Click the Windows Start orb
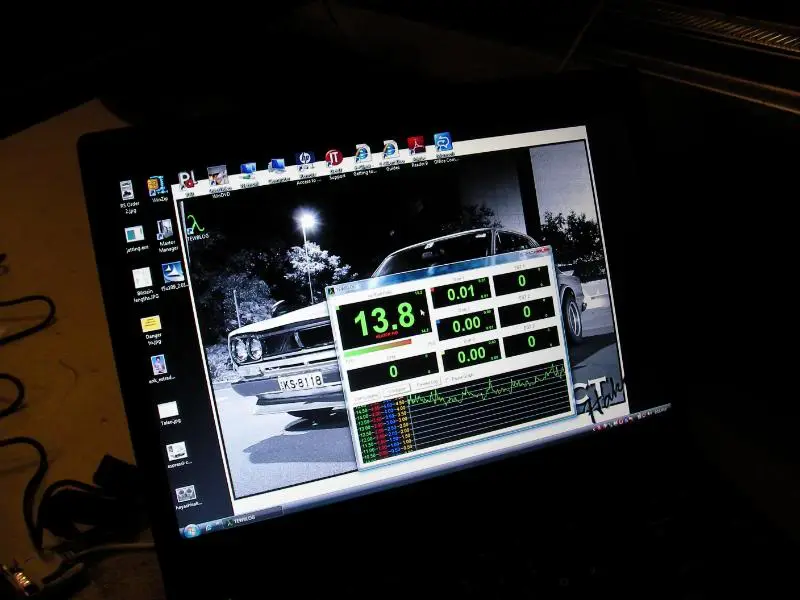The height and width of the screenshot is (600, 800). [191, 531]
